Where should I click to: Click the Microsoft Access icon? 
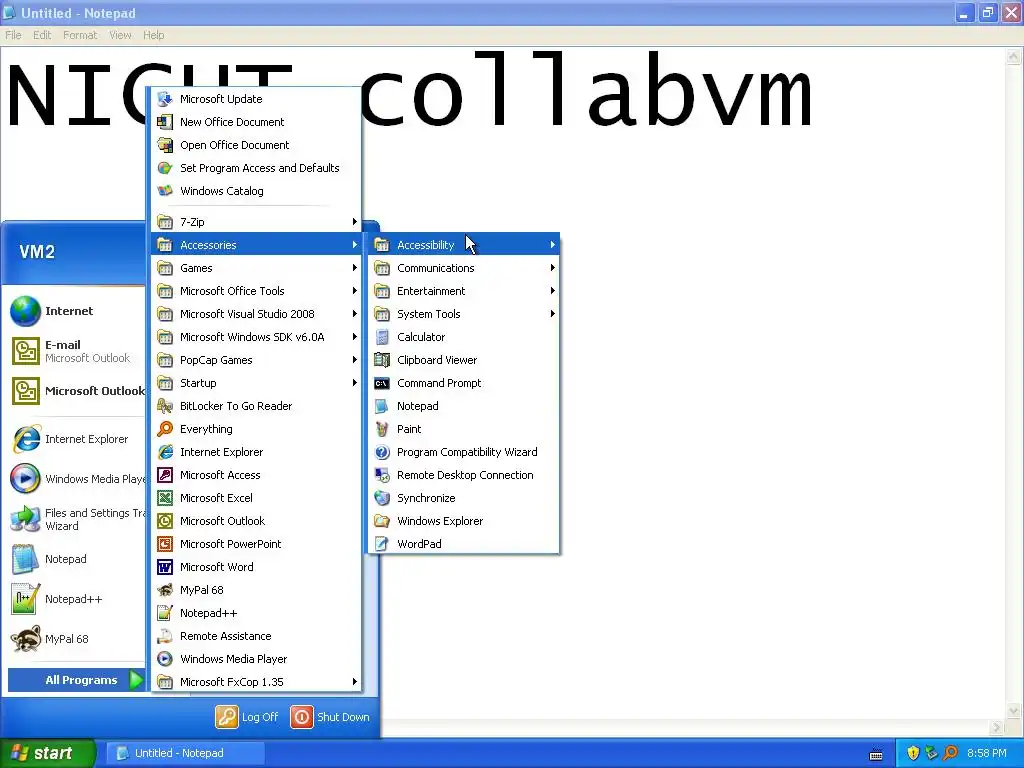click(165, 475)
